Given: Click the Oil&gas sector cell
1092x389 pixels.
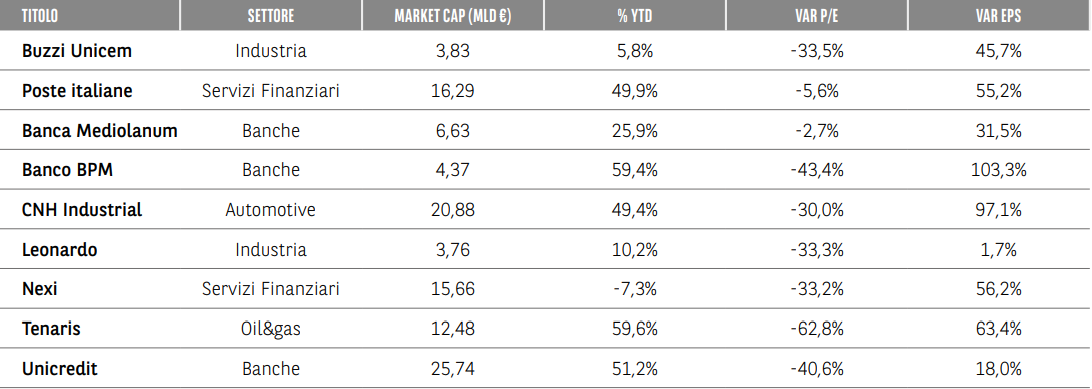Looking at the screenshot, I should [270, 328].
